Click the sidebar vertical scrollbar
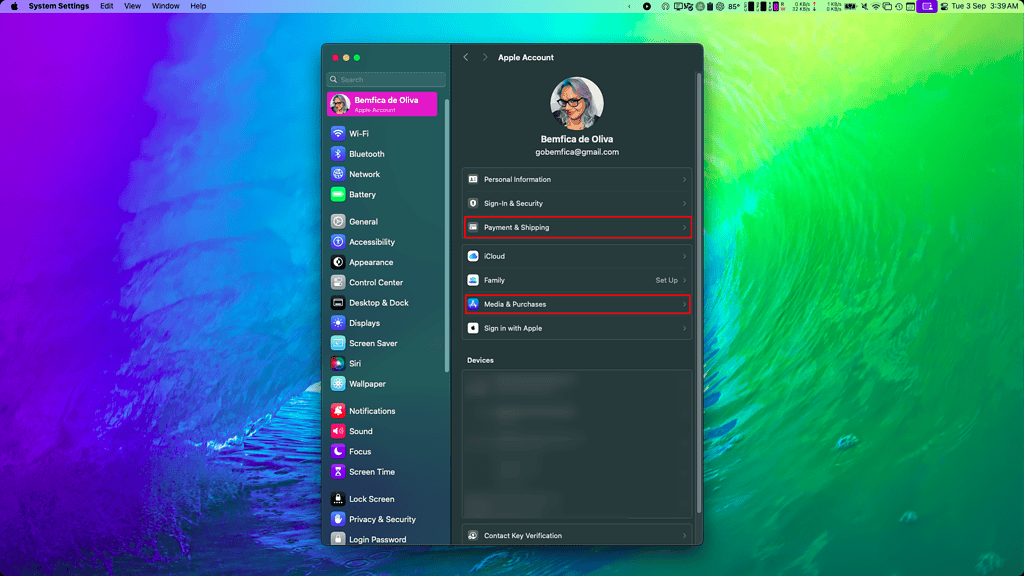1024x576 pixels. pyautogui.click(x=447, y=235)
